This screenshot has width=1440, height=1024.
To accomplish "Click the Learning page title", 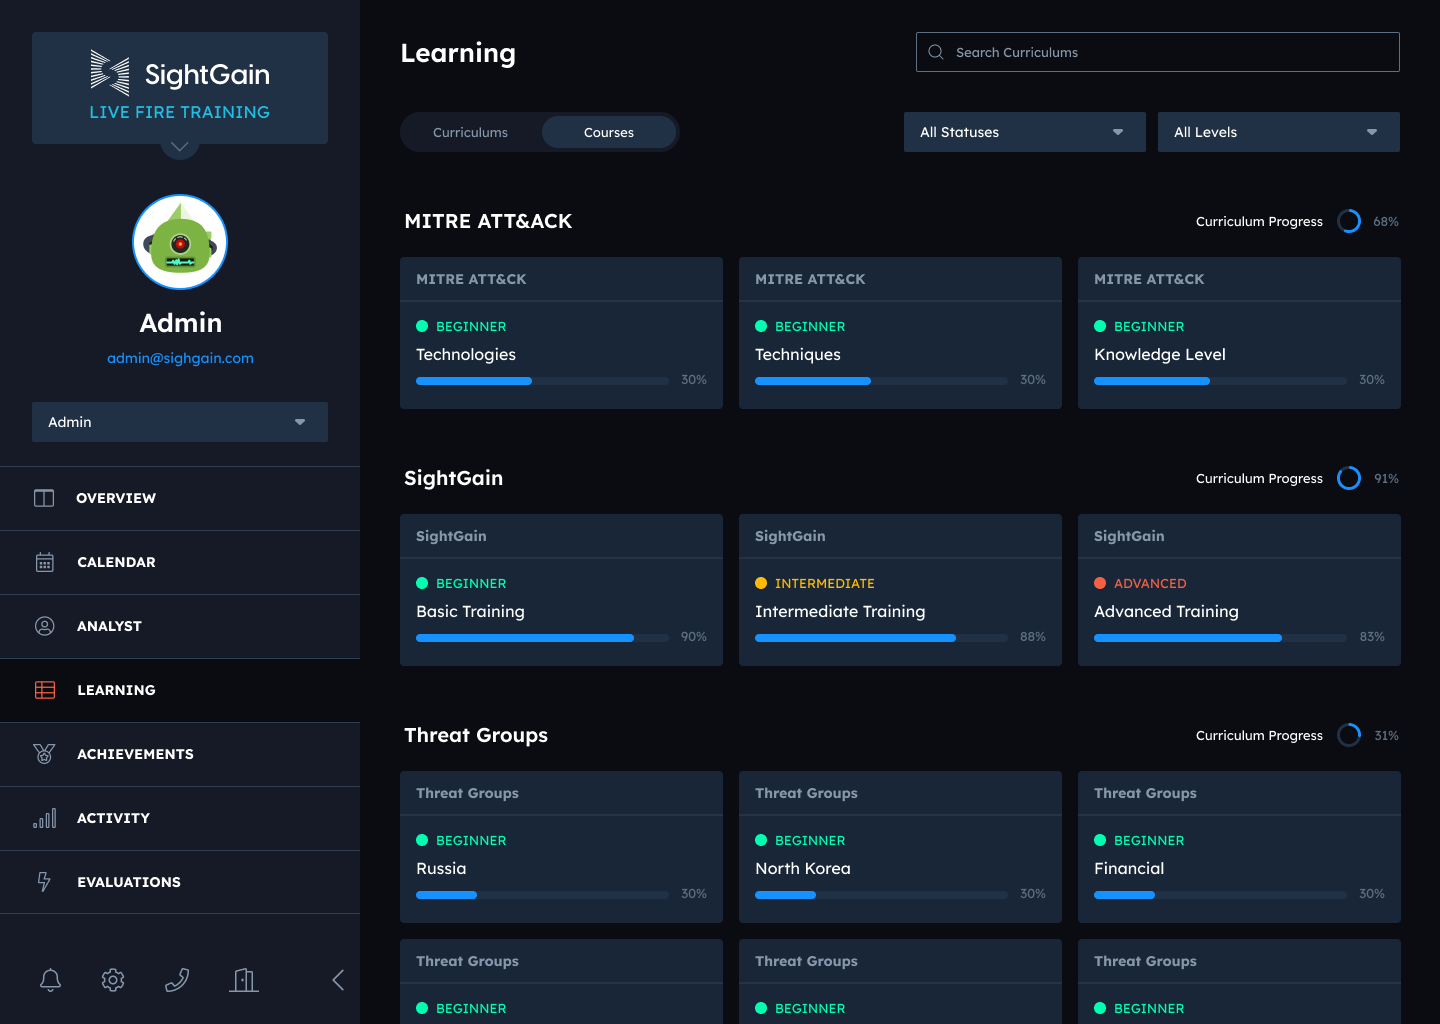I will point(458,53).
